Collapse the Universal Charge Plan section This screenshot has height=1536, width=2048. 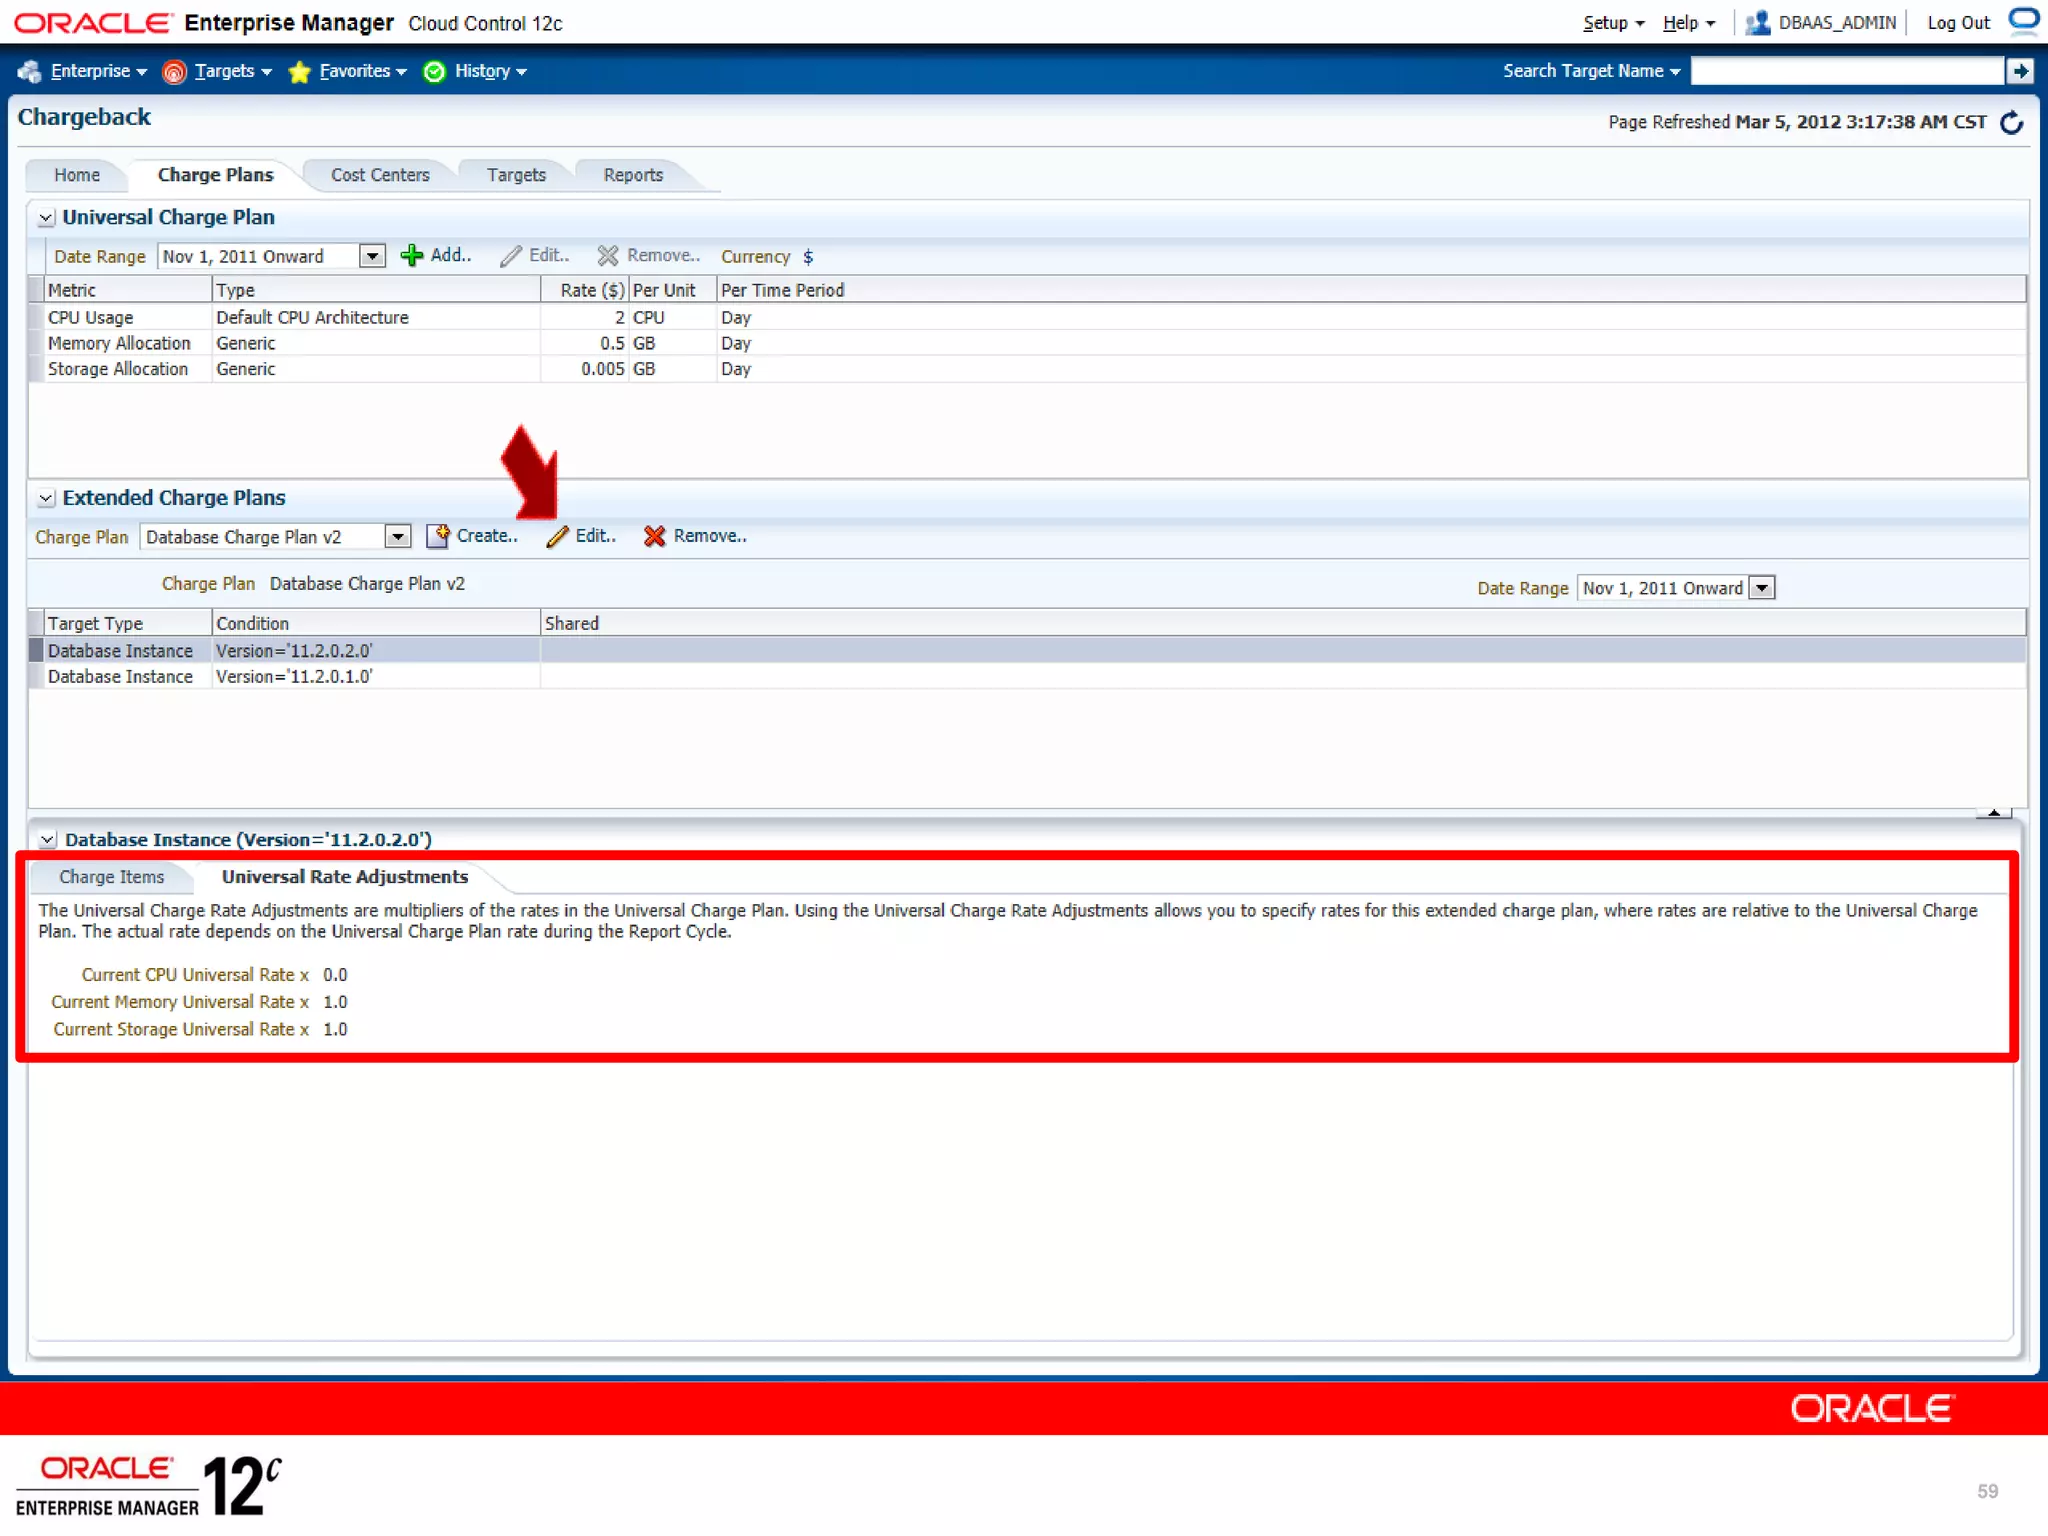[46, 218]
